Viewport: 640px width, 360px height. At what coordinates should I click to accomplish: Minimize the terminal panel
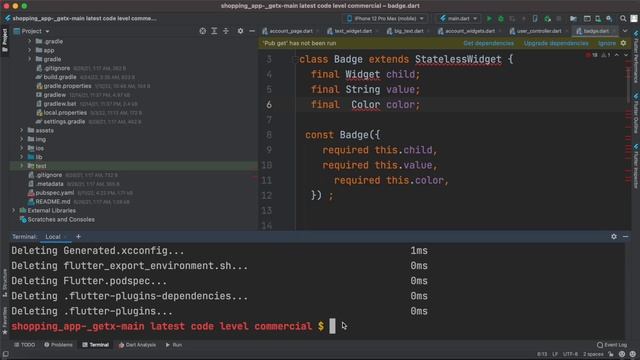(625, 236)
